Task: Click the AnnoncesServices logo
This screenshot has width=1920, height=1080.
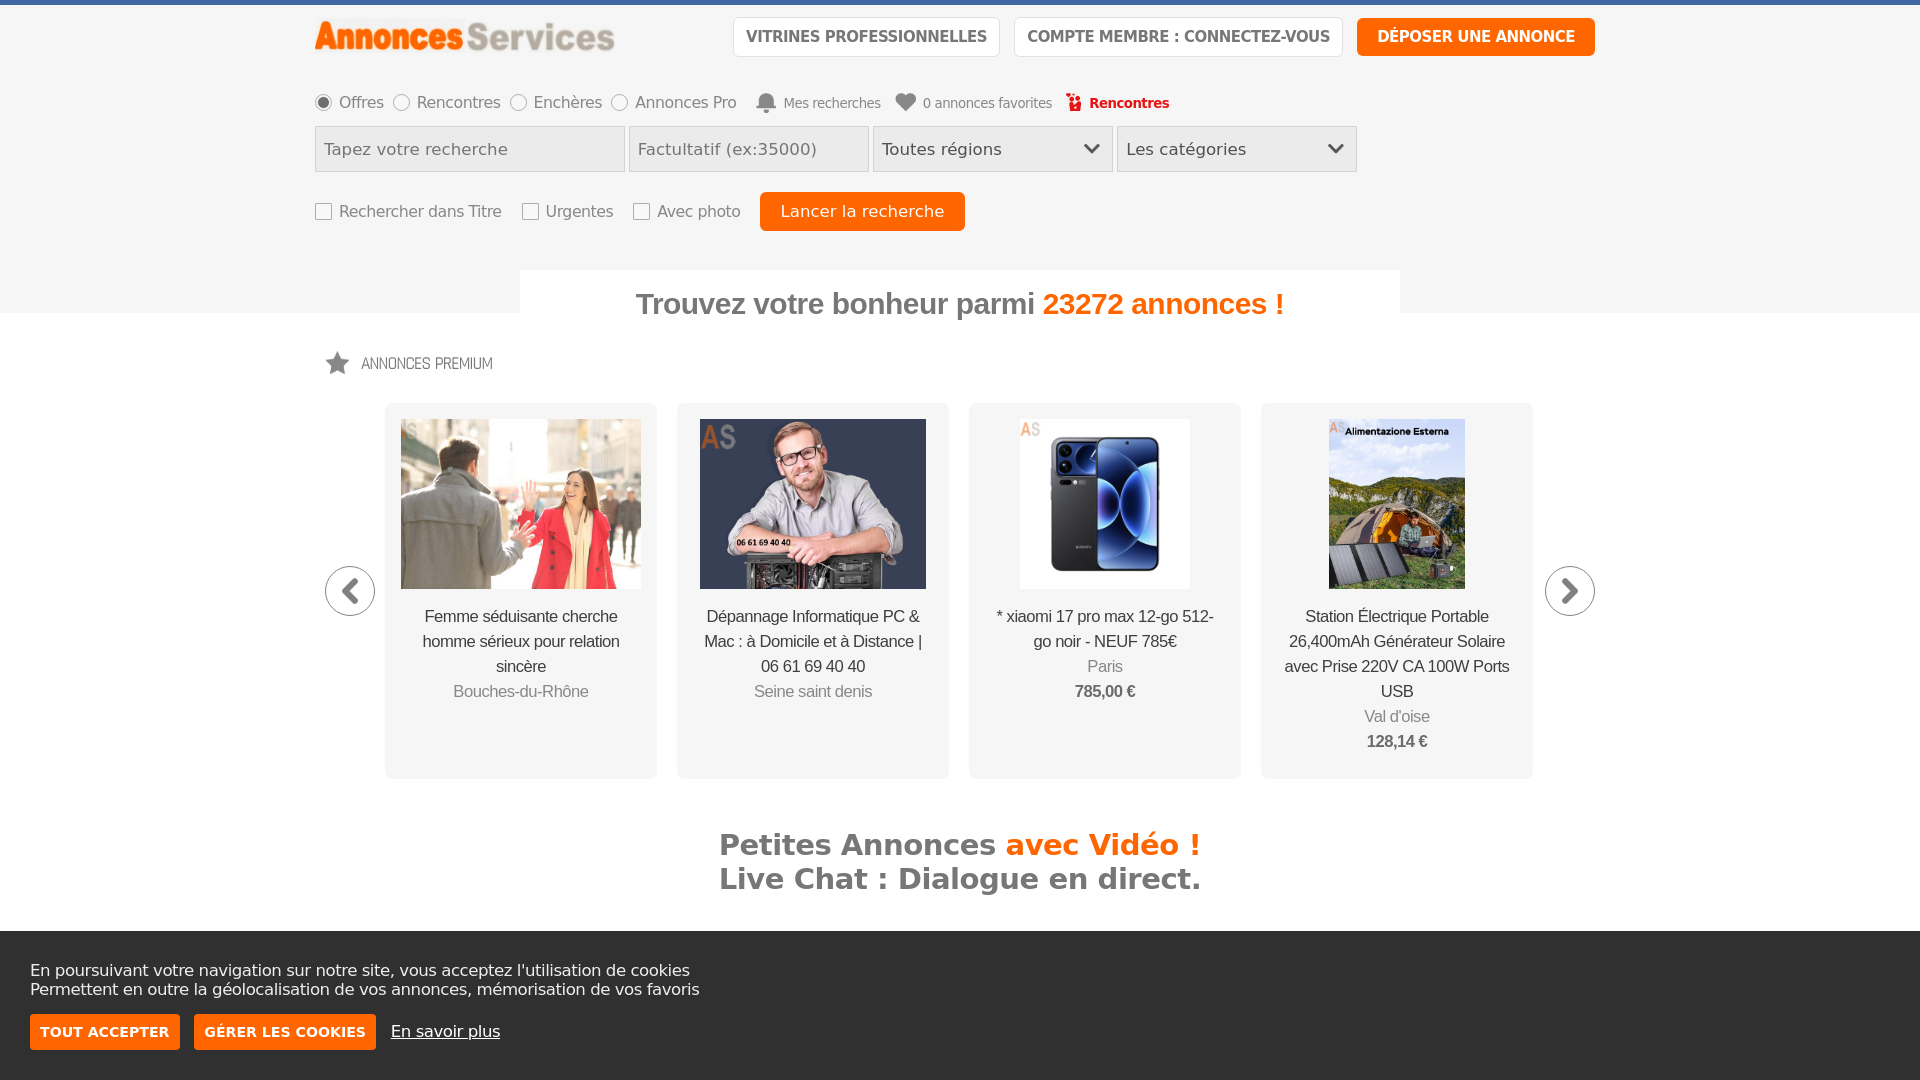Action: point(463,36)
